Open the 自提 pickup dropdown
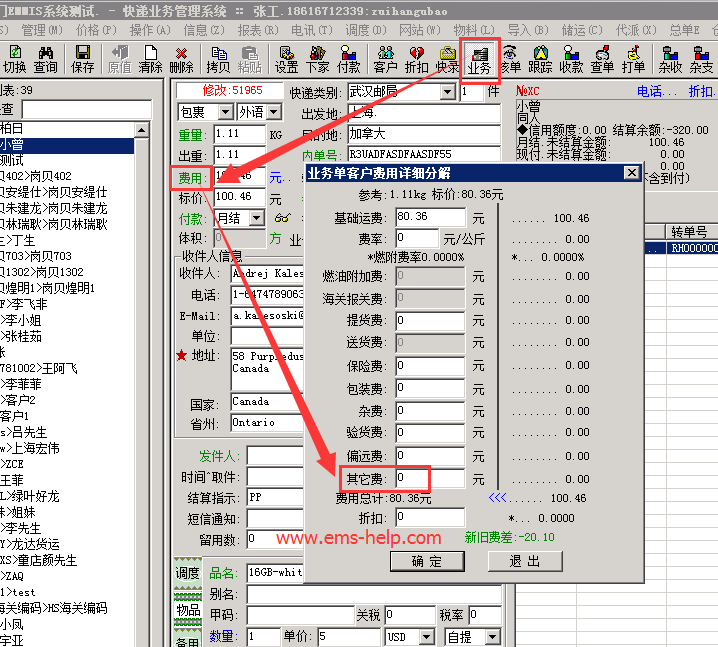 pos(493,636)
